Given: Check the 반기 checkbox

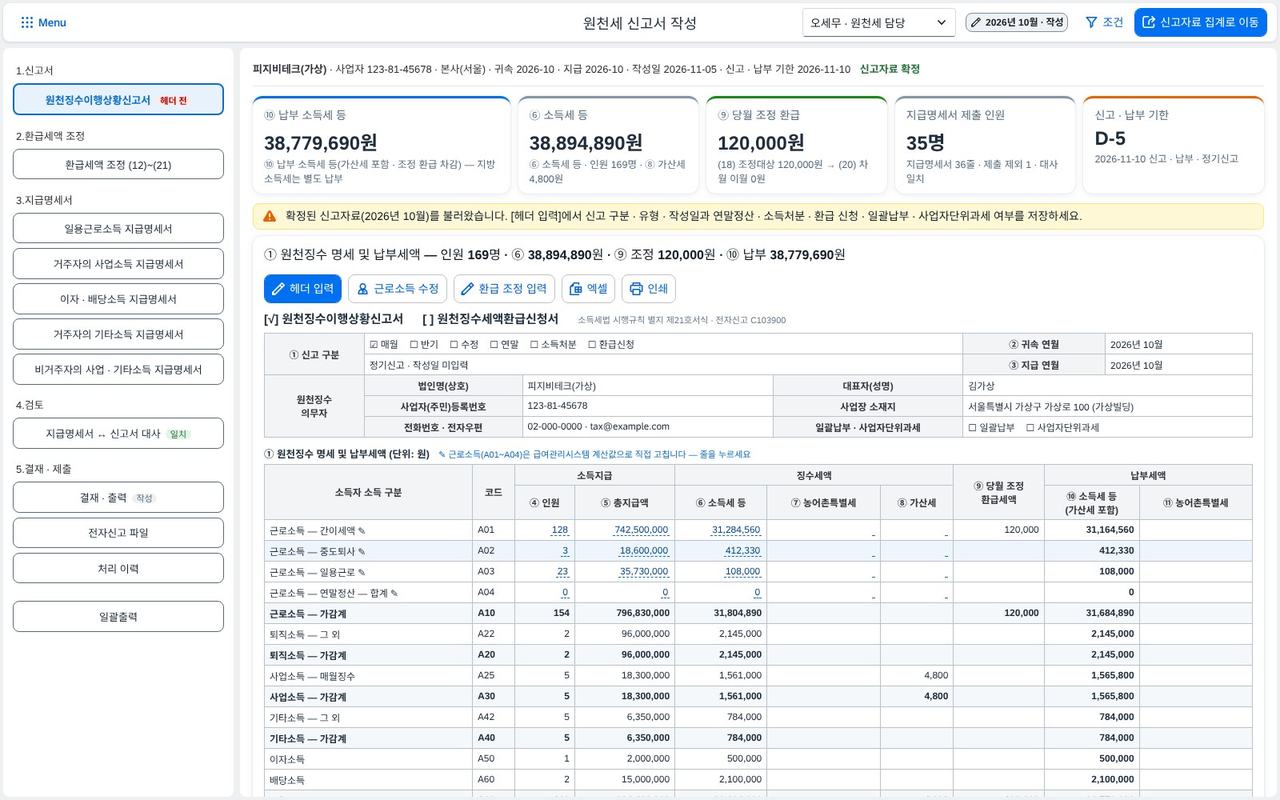Looking at the screenshot, I should click(x=414, y=344).
